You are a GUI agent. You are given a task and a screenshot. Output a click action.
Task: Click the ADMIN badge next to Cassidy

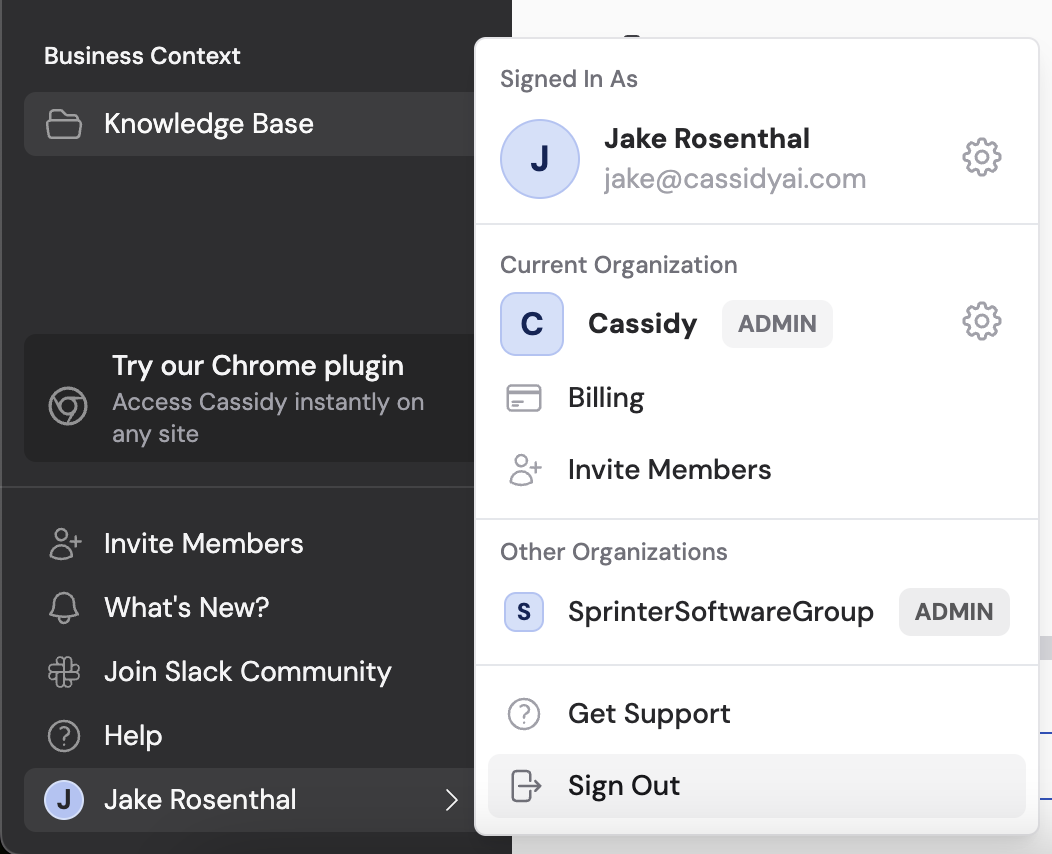click(777, 323)
